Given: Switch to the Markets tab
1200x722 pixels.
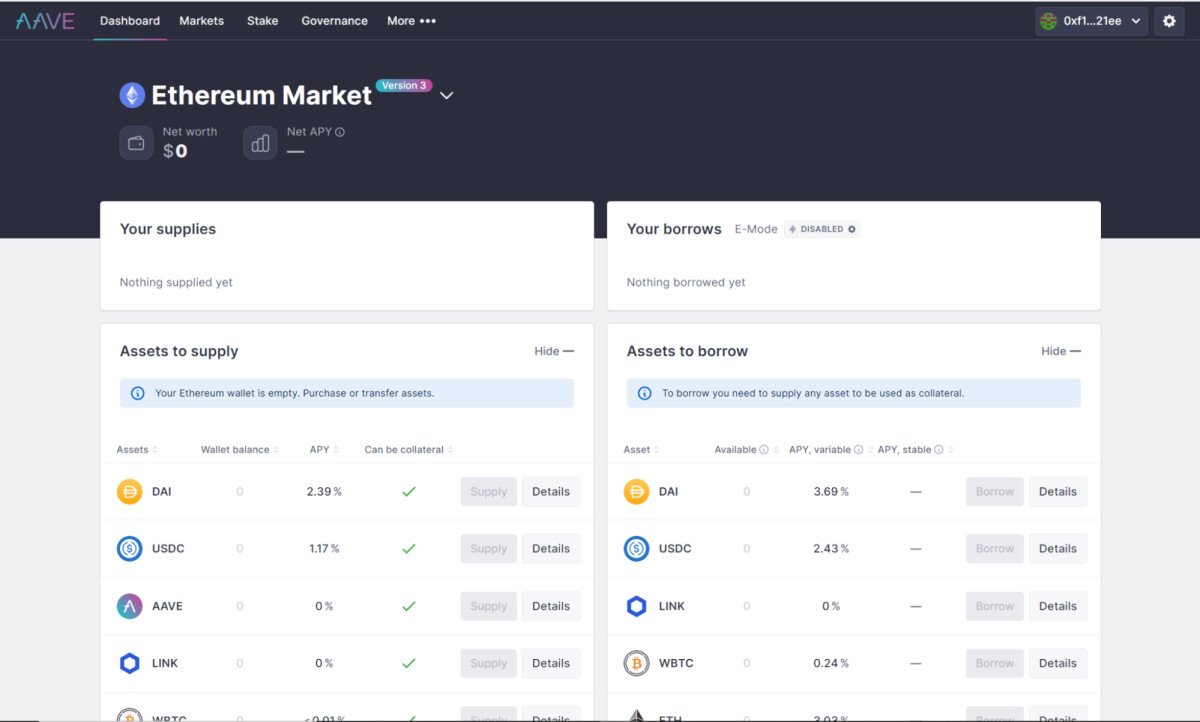Looking at the screenshot, I should [x=201, y=20].
